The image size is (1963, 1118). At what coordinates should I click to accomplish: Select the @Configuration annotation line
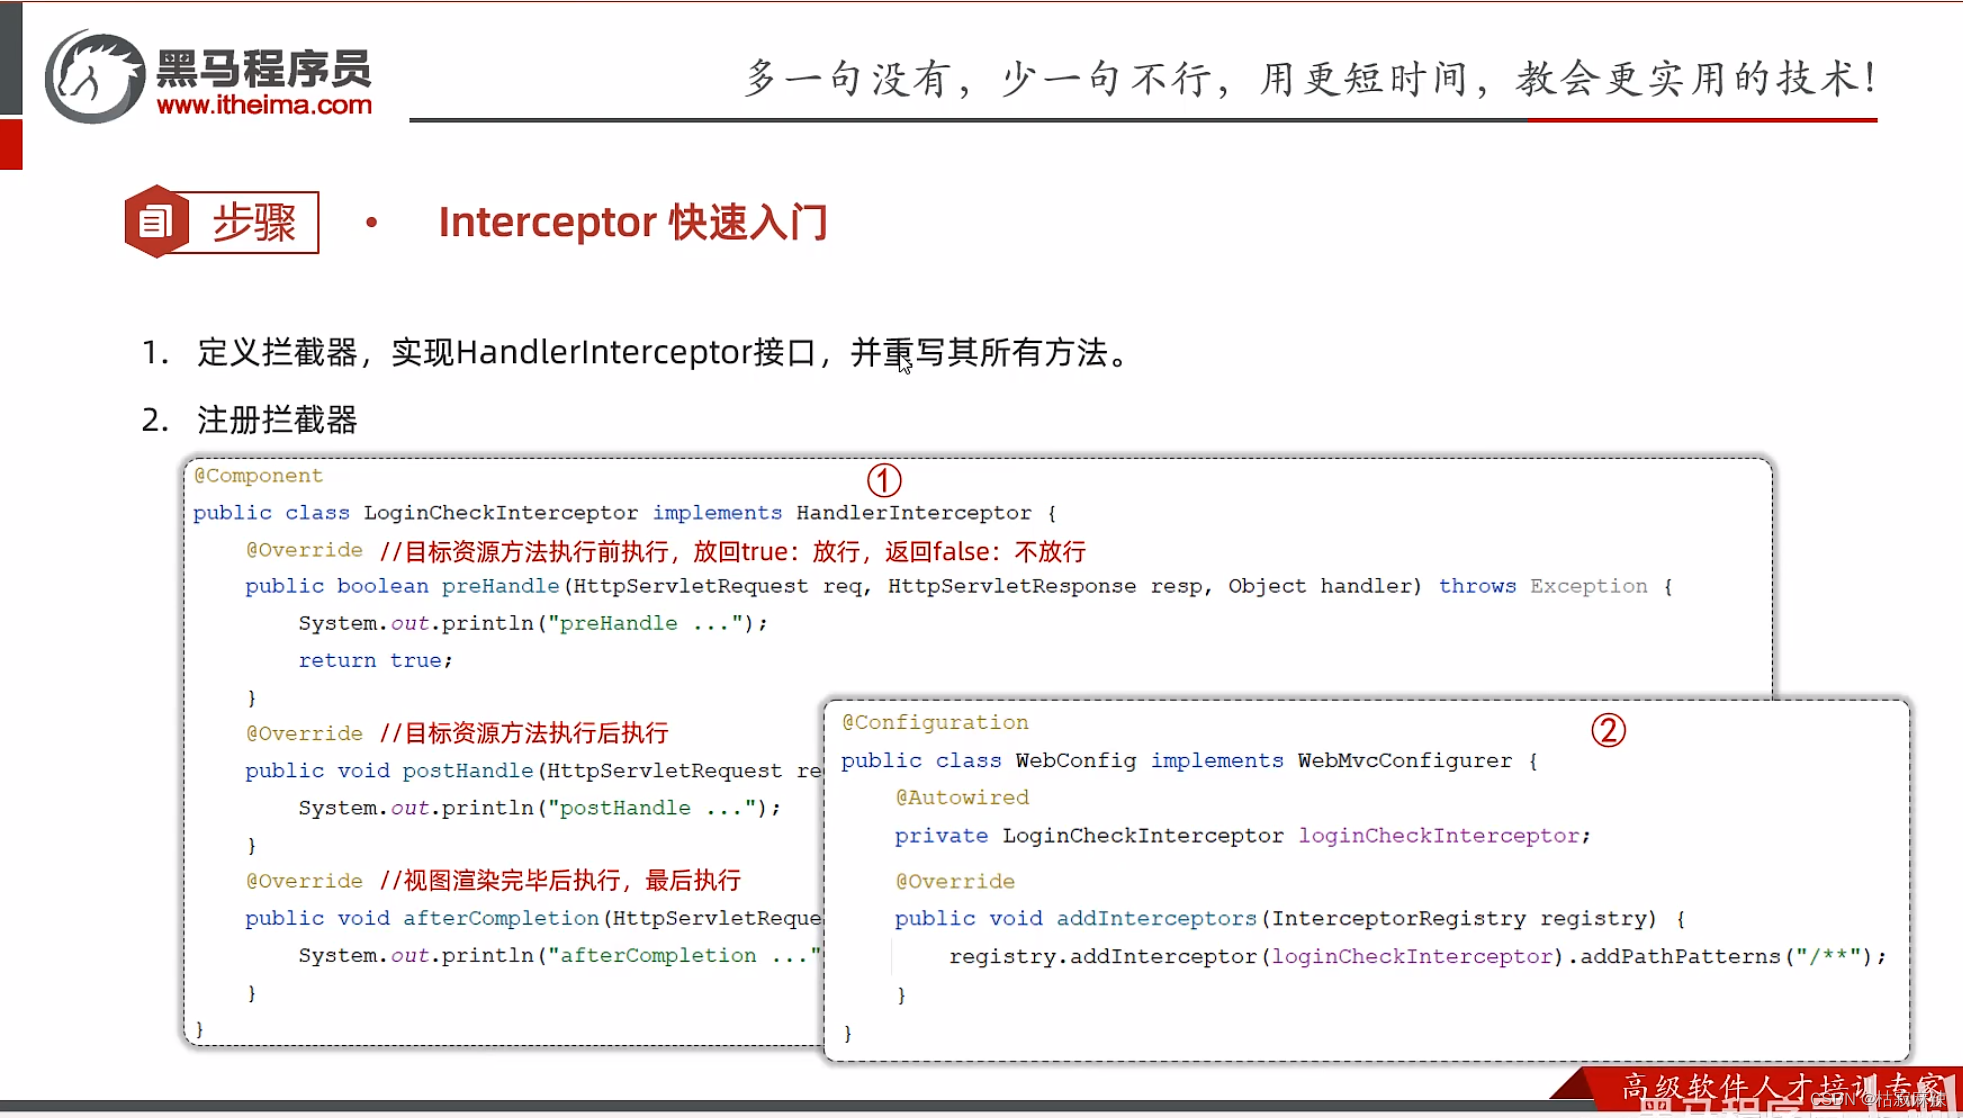click(x=935, y=722)
